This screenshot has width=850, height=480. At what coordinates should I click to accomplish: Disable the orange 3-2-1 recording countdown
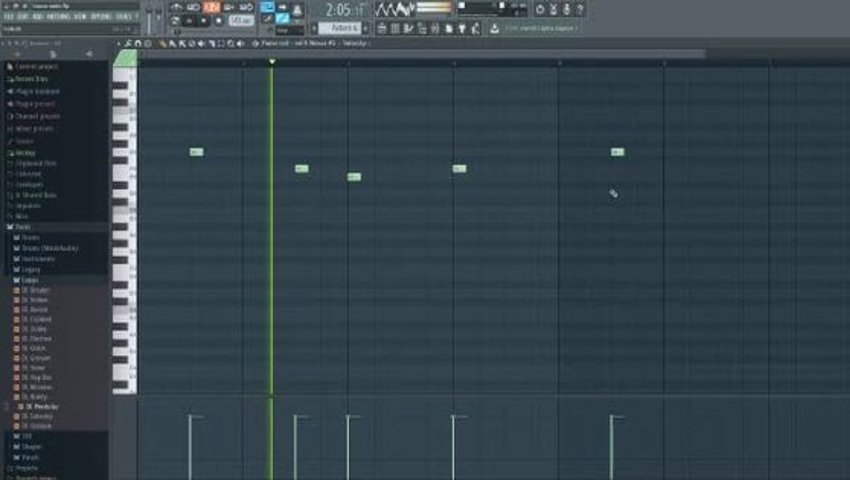click(211, 7)
